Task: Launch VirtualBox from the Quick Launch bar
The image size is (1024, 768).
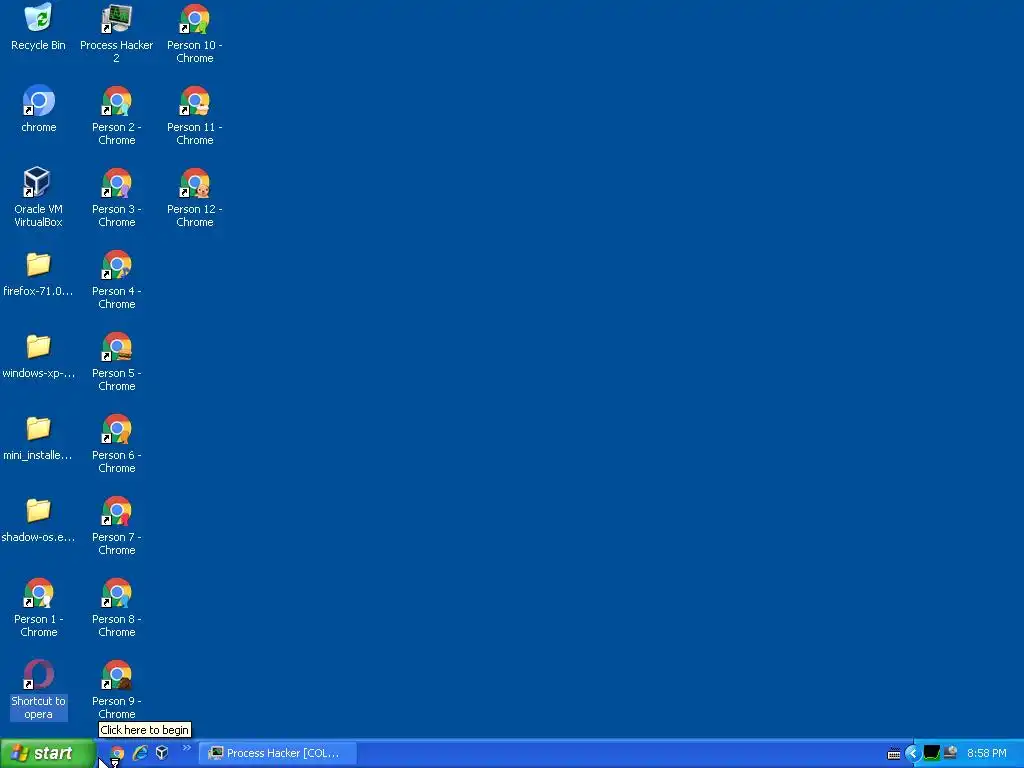Action: pyautogui.click(x=162, y=753)
